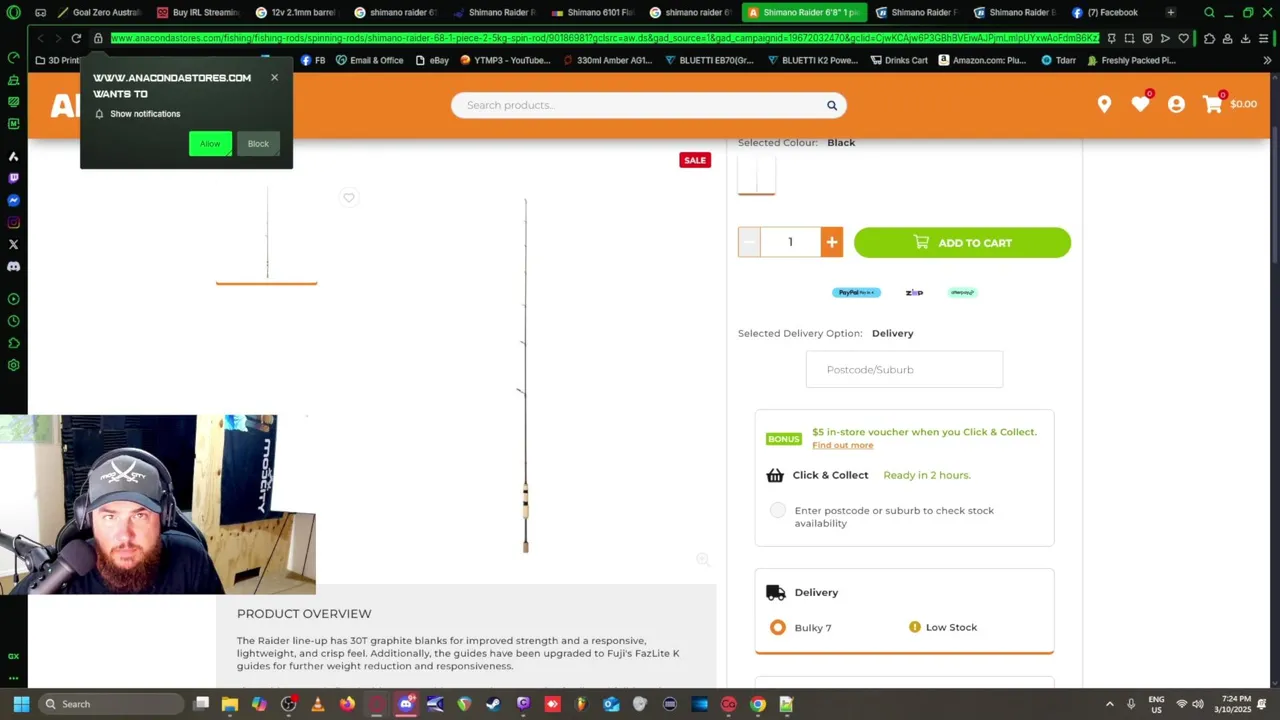Select the rod thumbnail image
This screenshot has height=720, width=1280.
[x=266, y=235]
